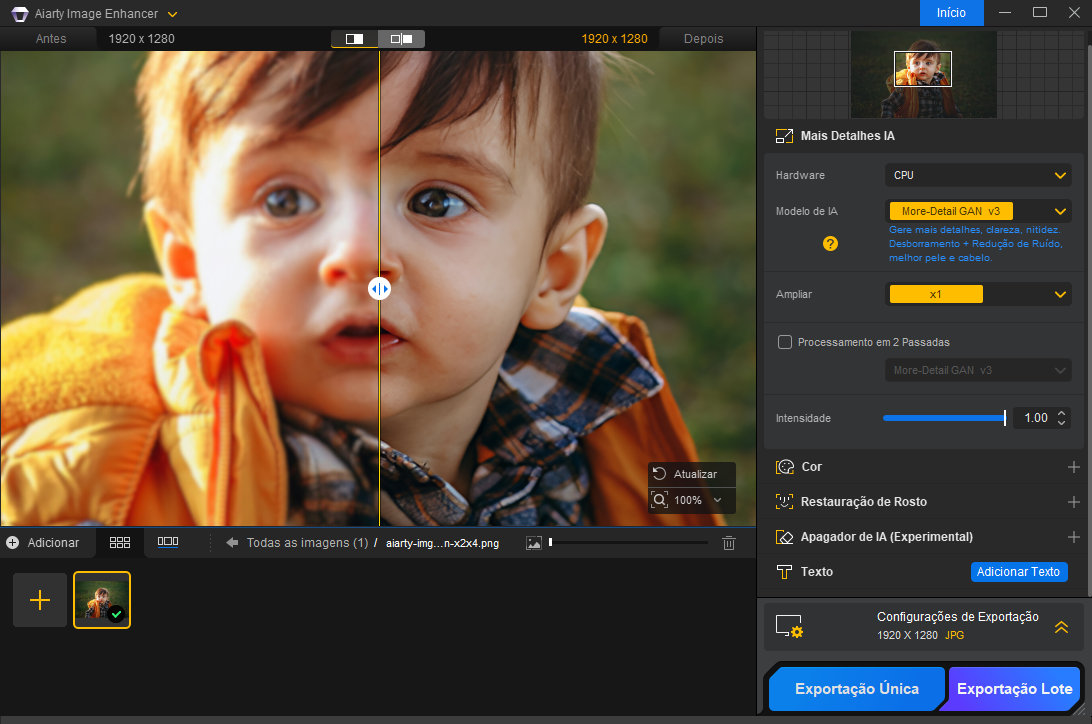Screen dimensions: 1092x724
Task: Click the Atualizar refresh icon
Action: coord(659,474)
